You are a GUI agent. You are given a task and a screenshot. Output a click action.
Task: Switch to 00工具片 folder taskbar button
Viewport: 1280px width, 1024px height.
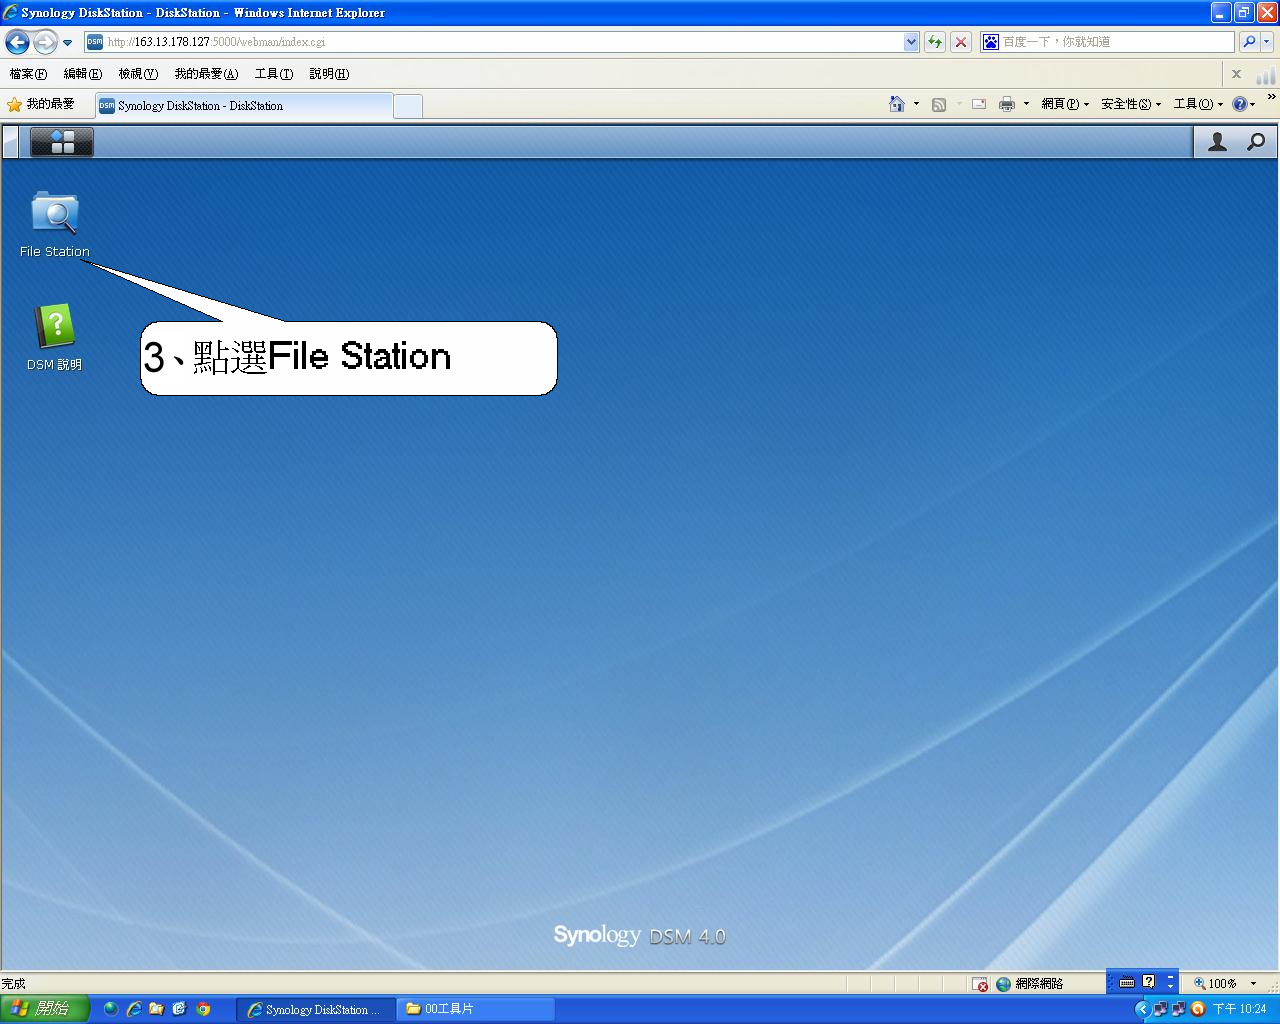pos(476,1010)
